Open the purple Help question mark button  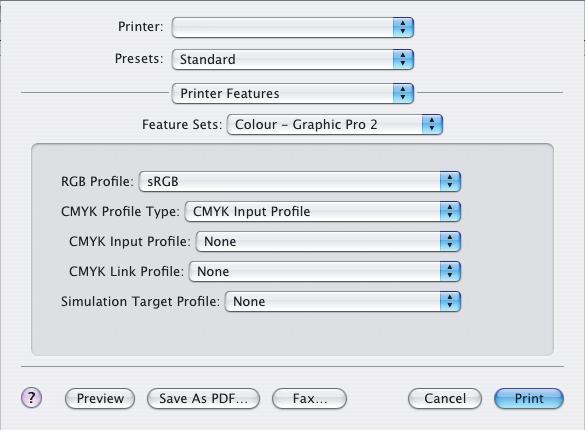(x=31, y=397)
